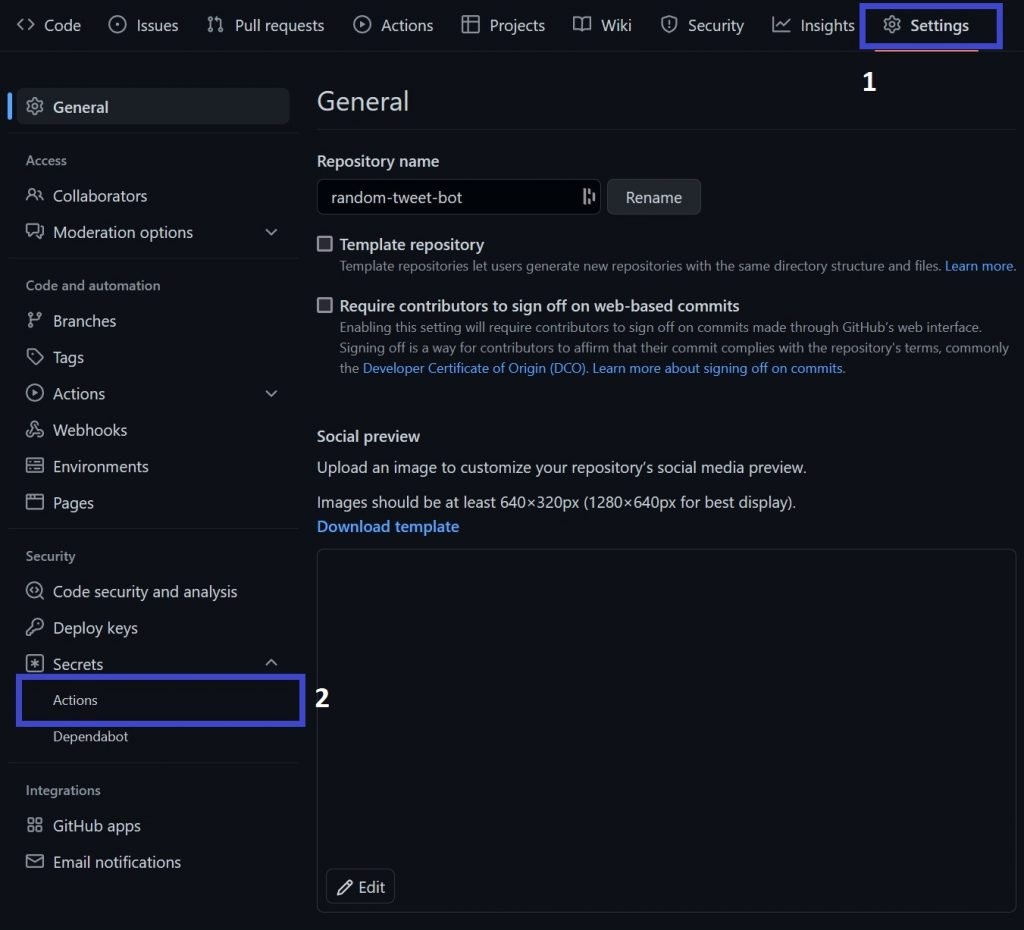Click the Email notifications envelope icon
The height and width of the screenshot is (930, 1024).
tap(35, 861)
